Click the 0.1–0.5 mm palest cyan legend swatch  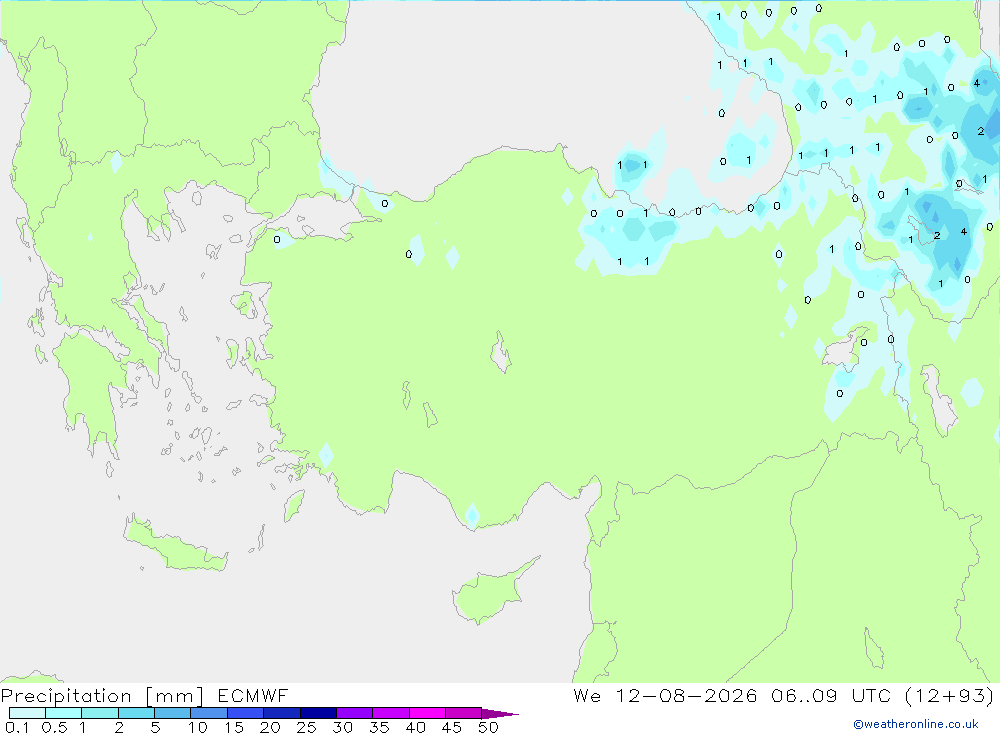(27, 713)
